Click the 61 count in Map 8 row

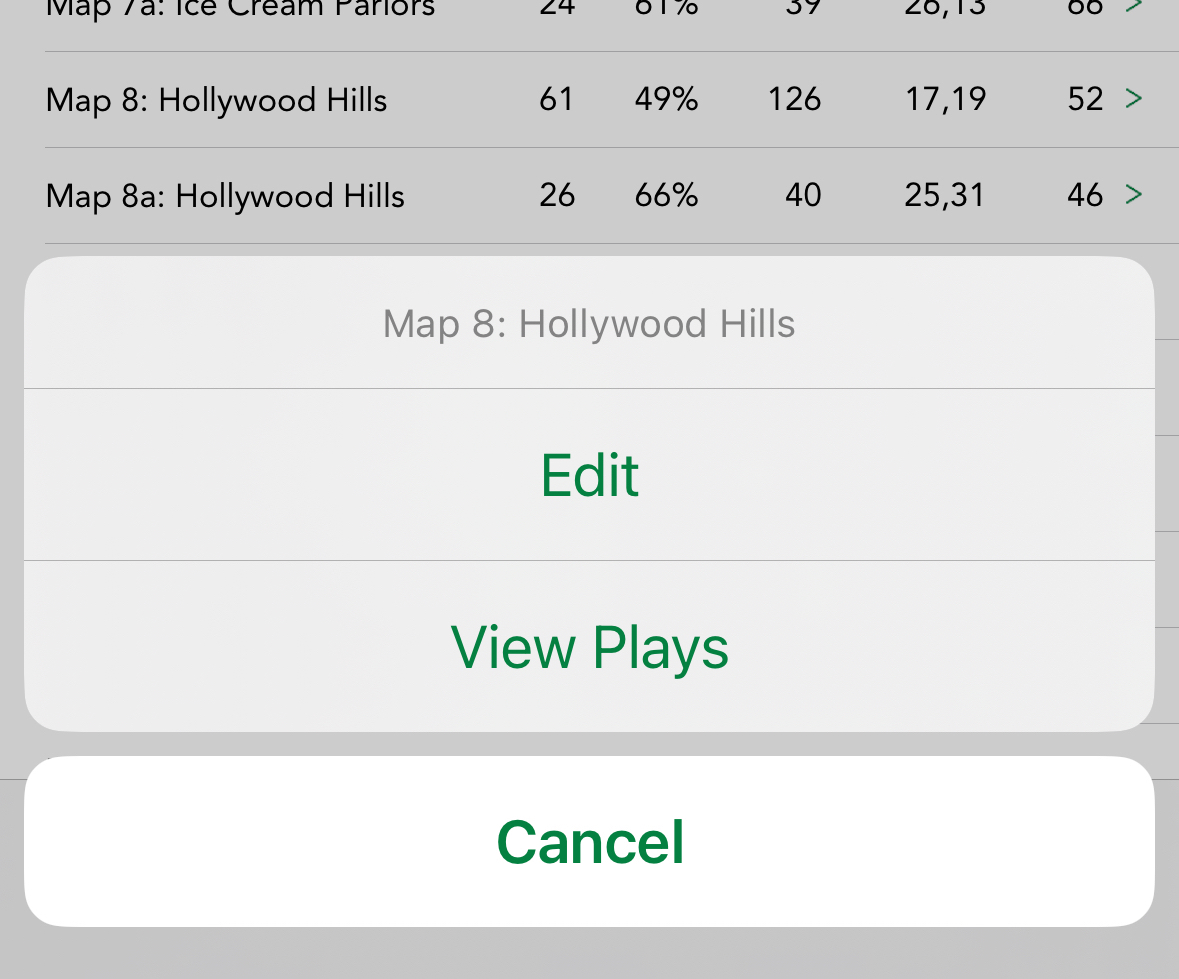(556, 100)
